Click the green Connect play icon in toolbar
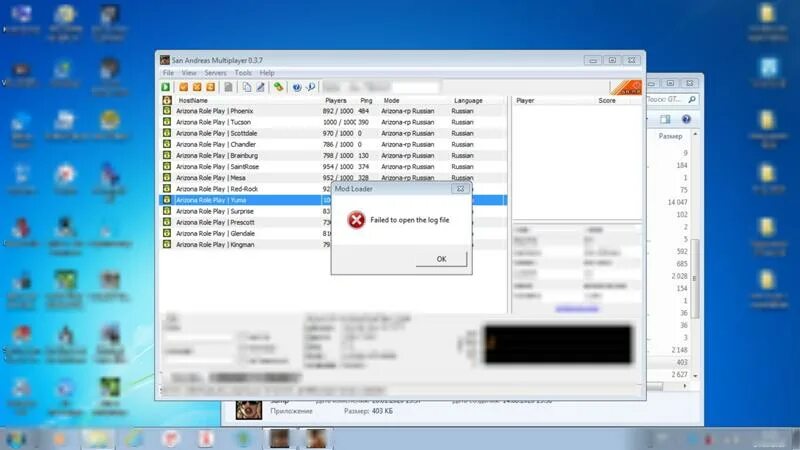800x450 pixels. click(x=166, y=87)
